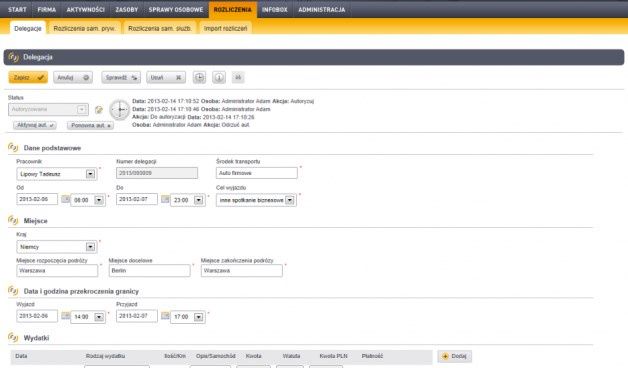
Task: Click the Waluta column header
Action: [x=291, y=356]
